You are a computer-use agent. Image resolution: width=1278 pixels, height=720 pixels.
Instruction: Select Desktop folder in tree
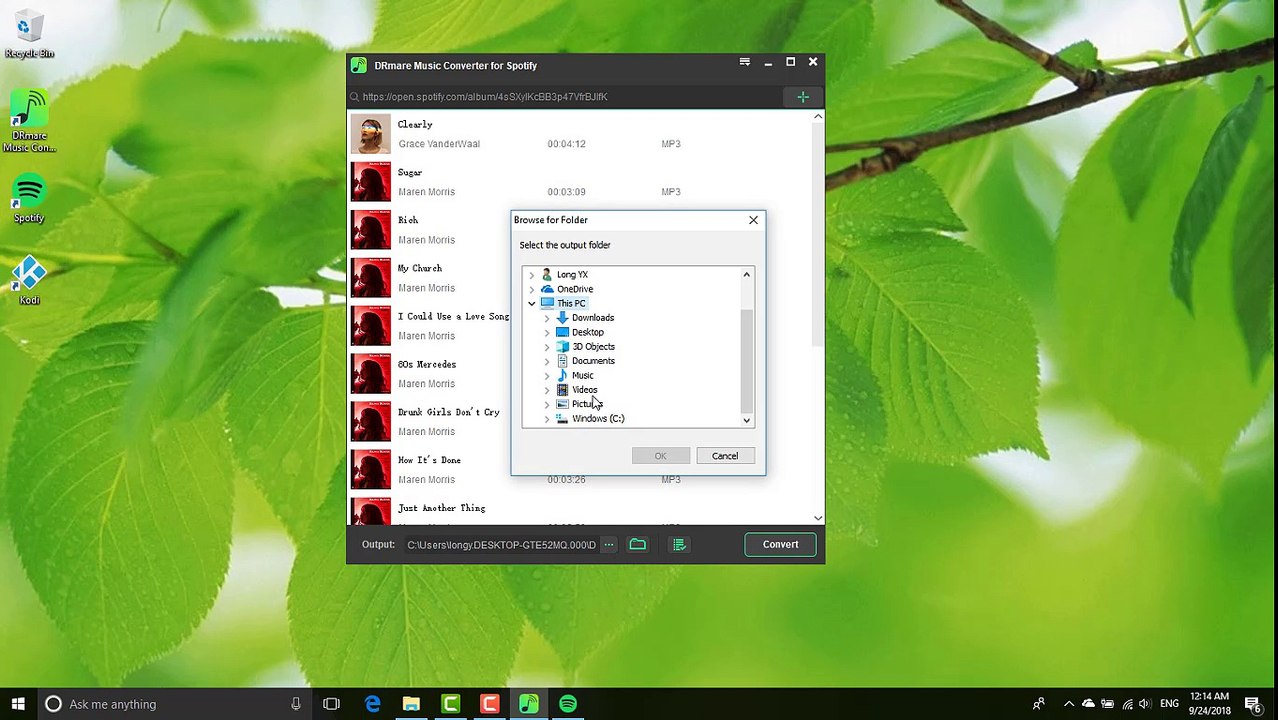[588, 332]
